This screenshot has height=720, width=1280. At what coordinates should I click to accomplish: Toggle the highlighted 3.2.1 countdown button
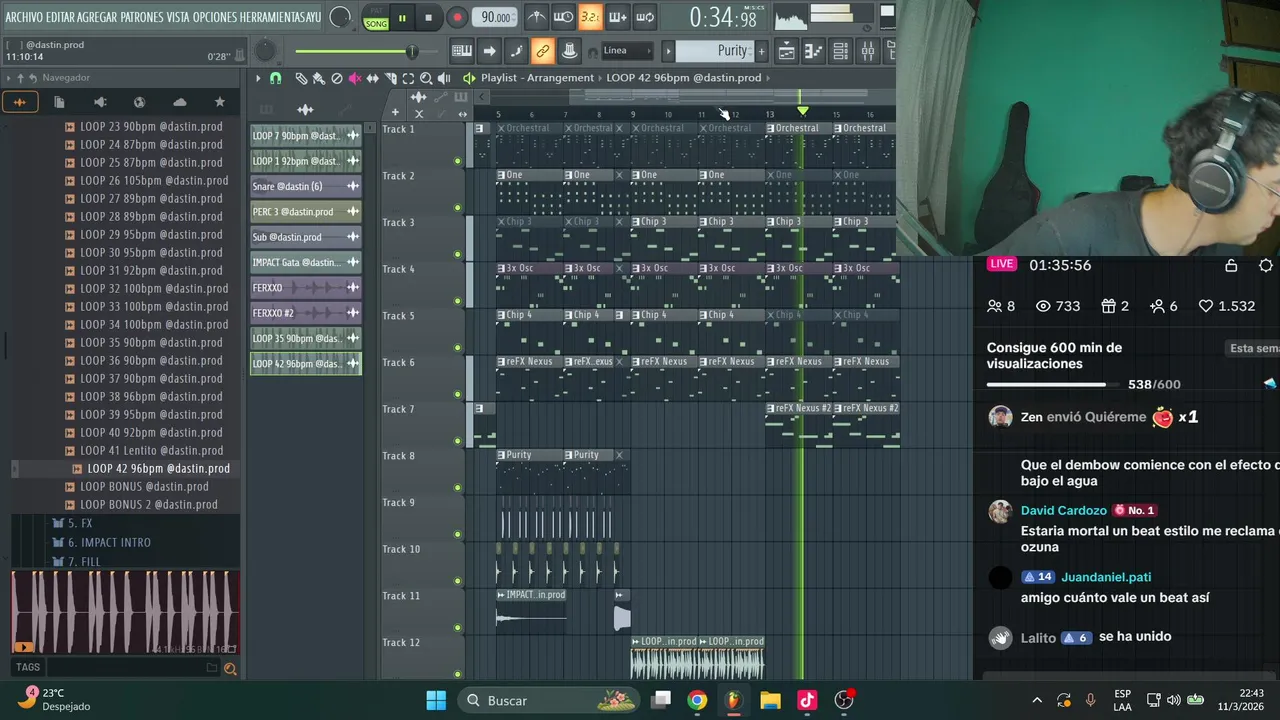pyautogui.click(x=590, y=17)
